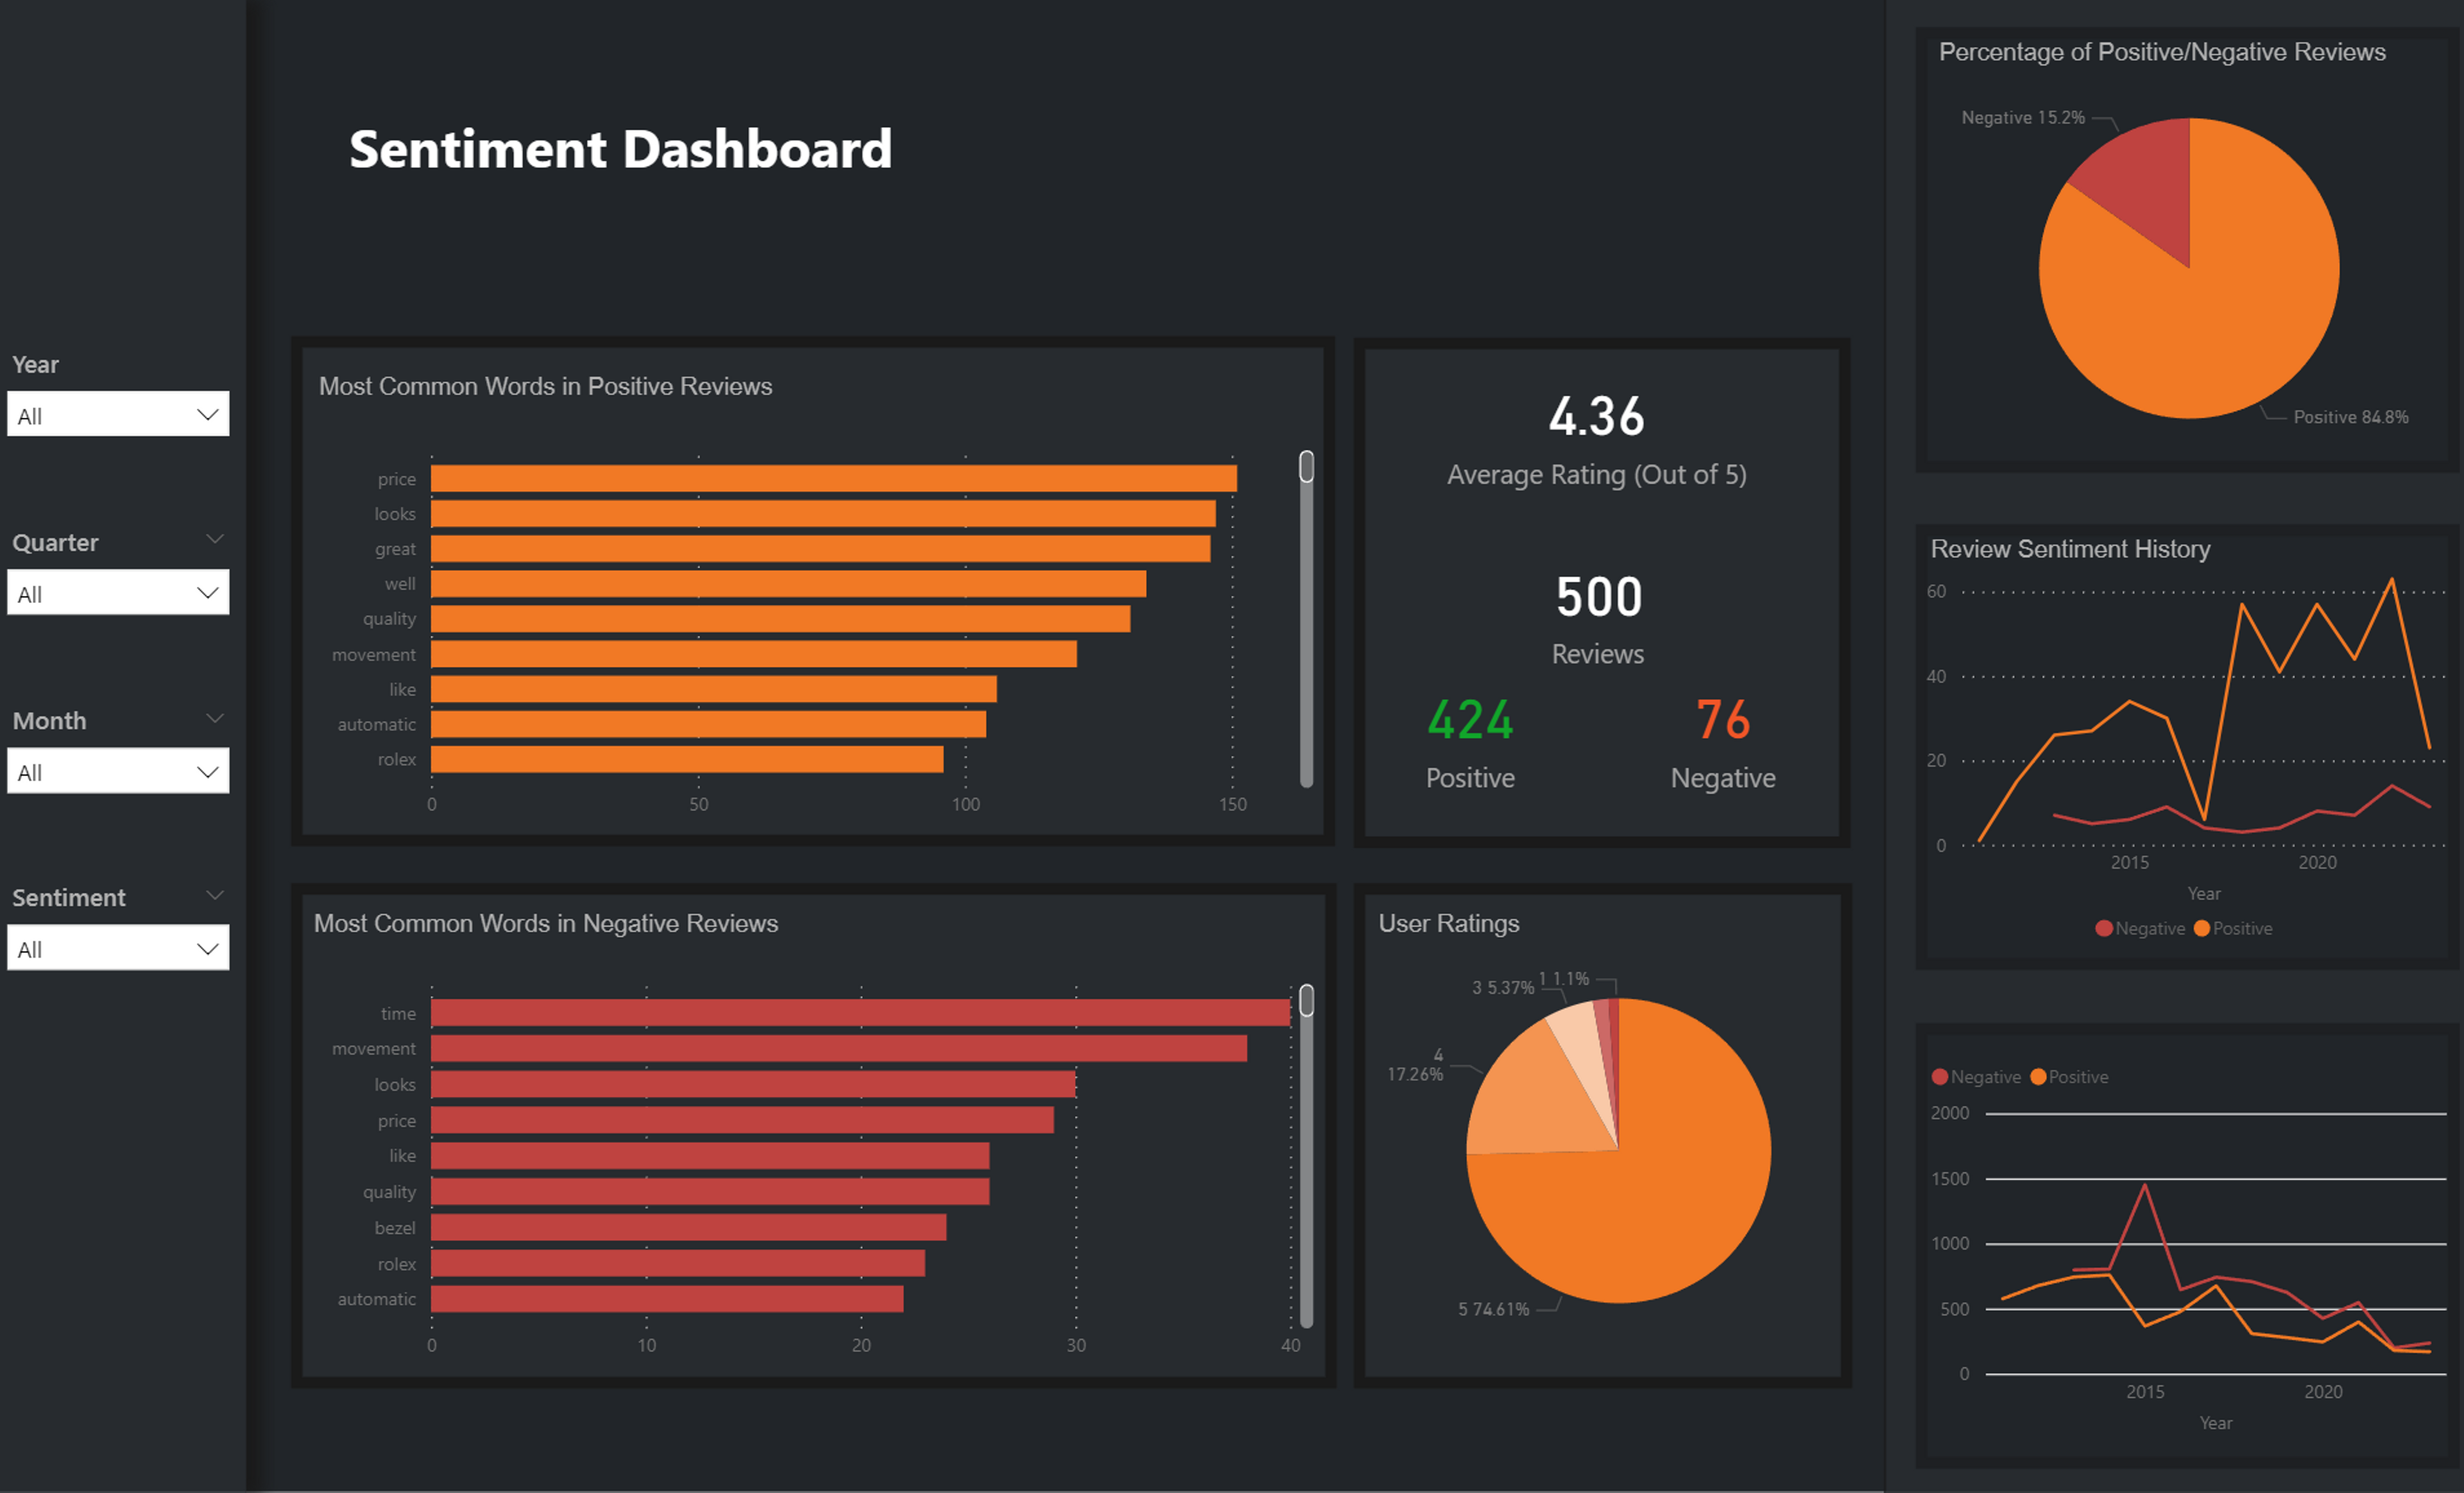Select the 'price' bar in negative words
The width and height of the screenshot is (2464, 1493).
pos(743,1120)
